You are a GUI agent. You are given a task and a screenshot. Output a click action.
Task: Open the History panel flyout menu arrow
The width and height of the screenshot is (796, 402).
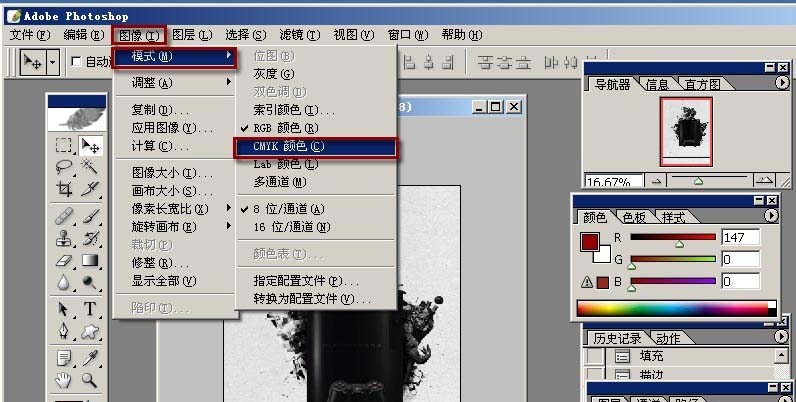(781, 336)
